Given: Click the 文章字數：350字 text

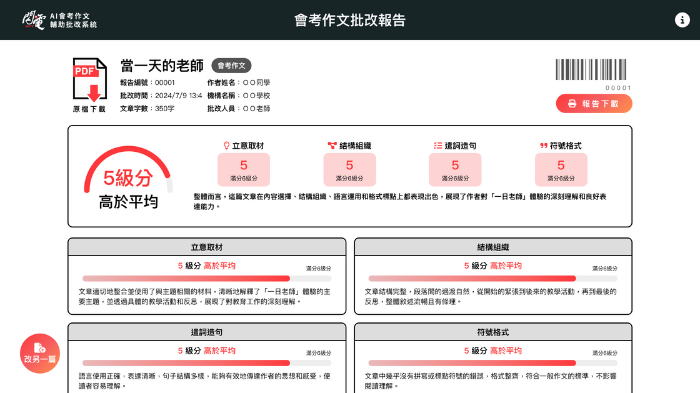Looking at the screenshot, I should point(147,109).
